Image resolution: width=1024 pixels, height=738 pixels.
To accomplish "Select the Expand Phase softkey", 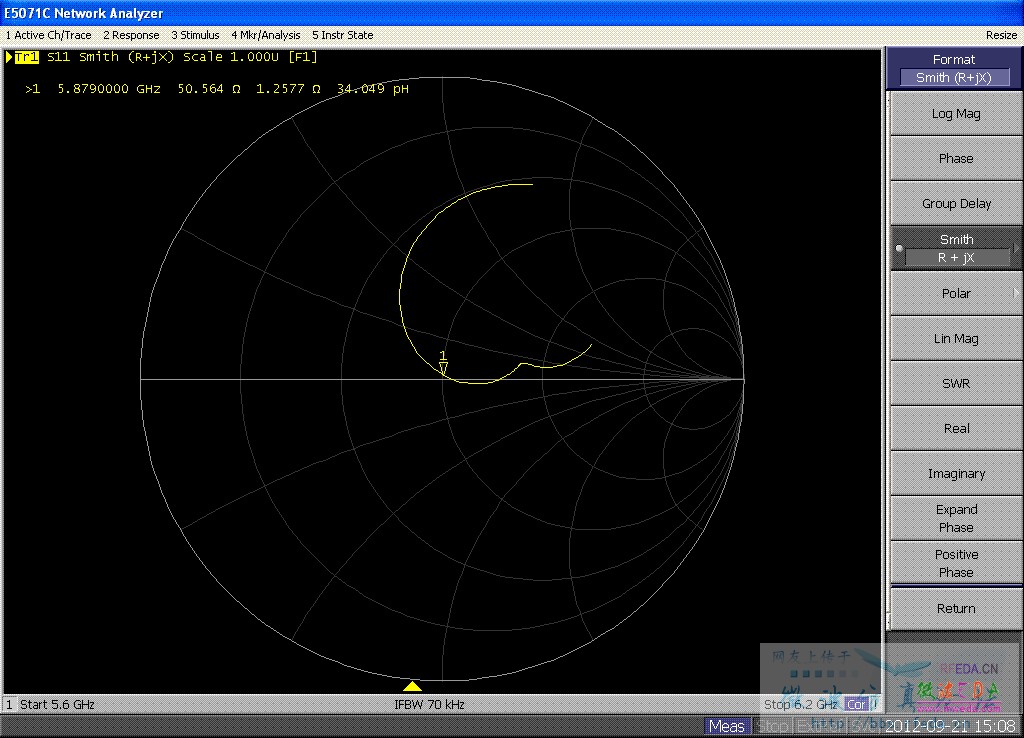I will pyautogui.click(x=956, y=518).
